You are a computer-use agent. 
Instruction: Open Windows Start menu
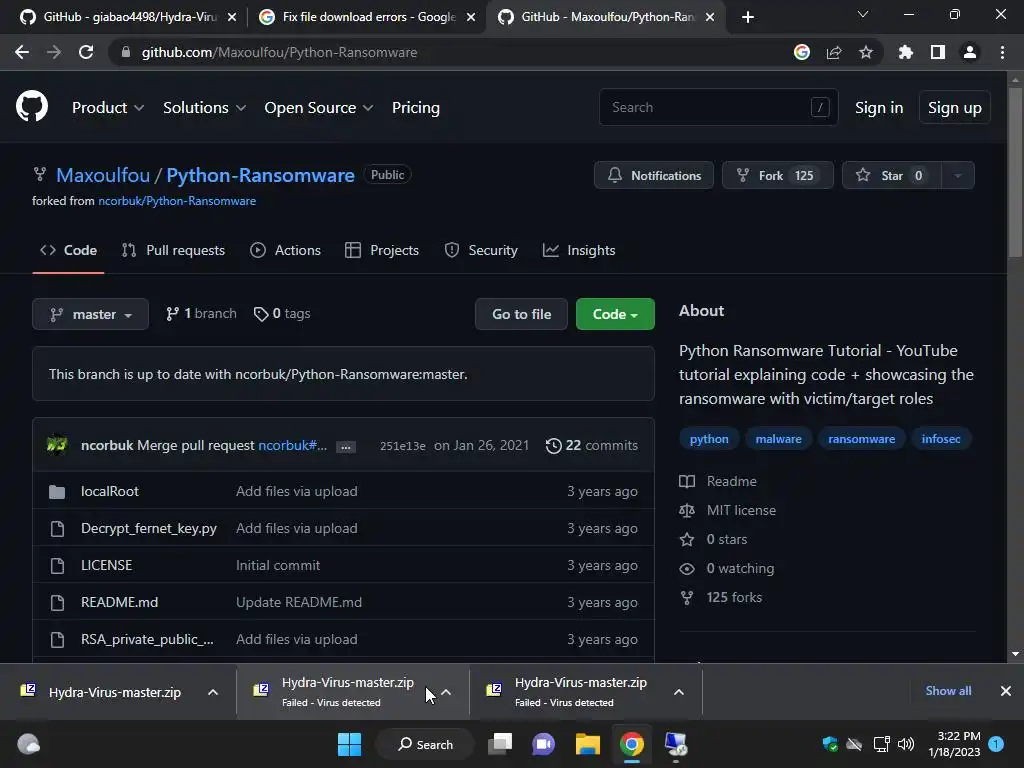(349, 744)
